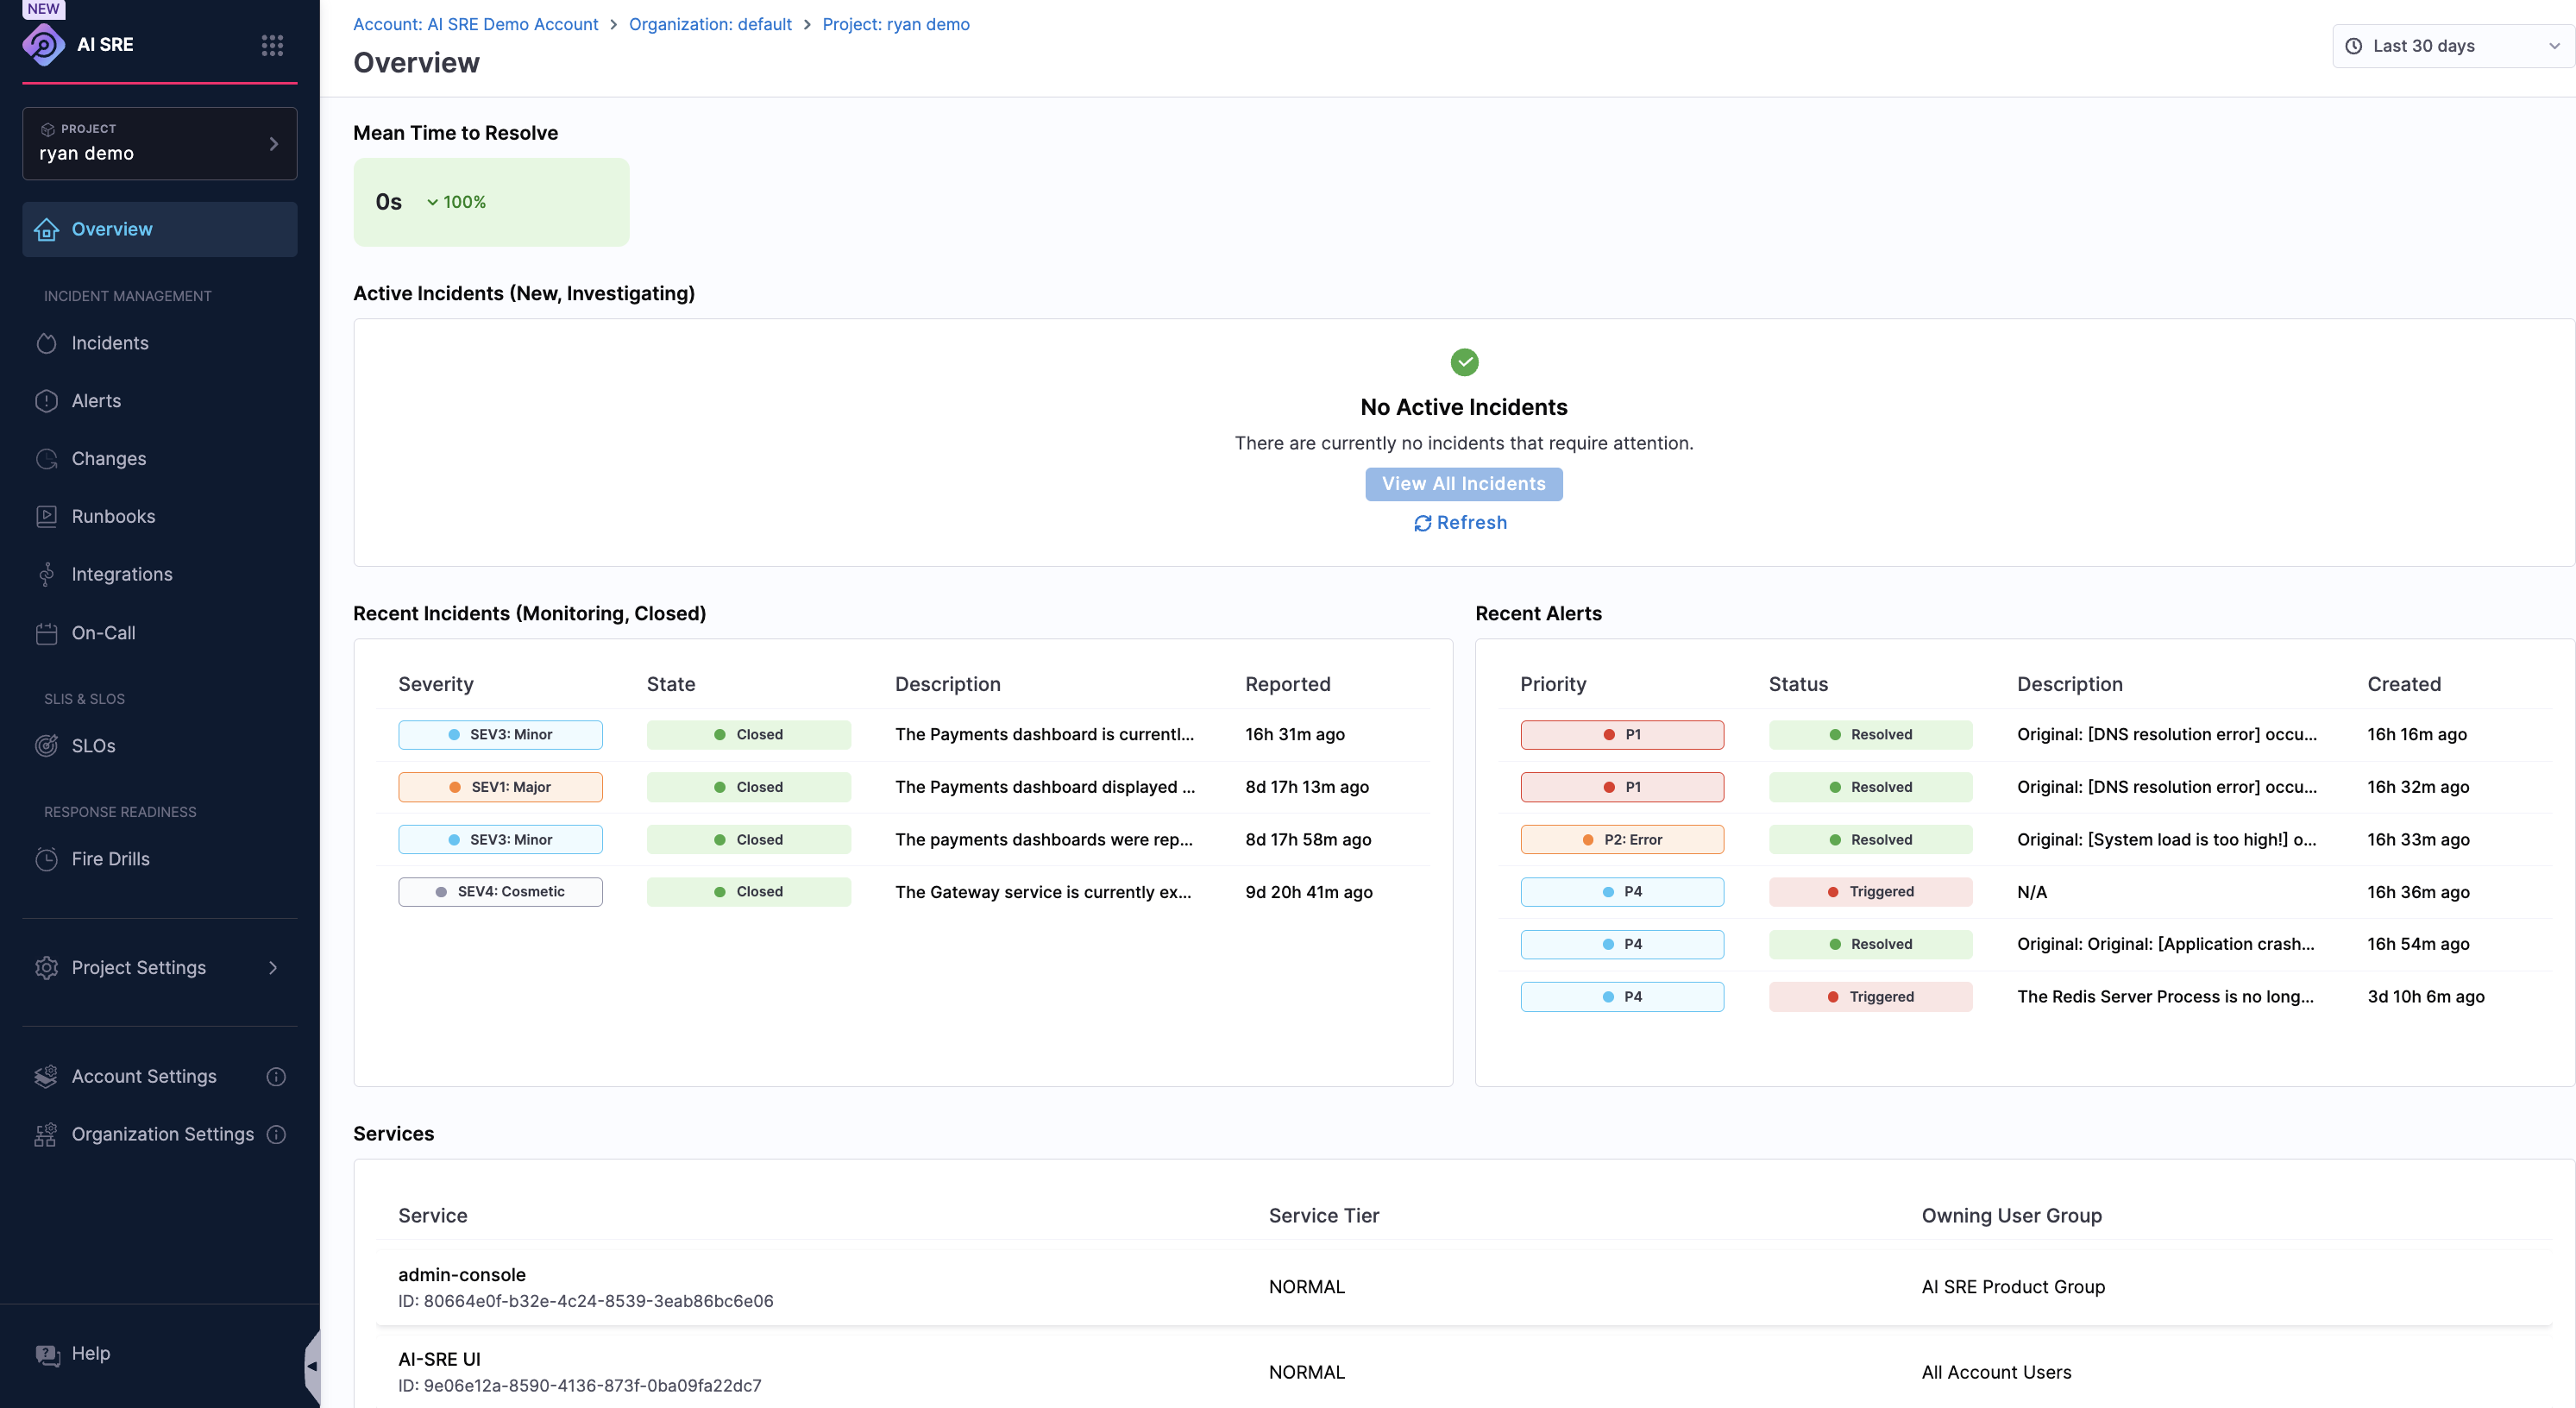Screen dimensions: 2576x1408
Task: Click the Account Settings layers icon
Action: [x=46, y=1076]
